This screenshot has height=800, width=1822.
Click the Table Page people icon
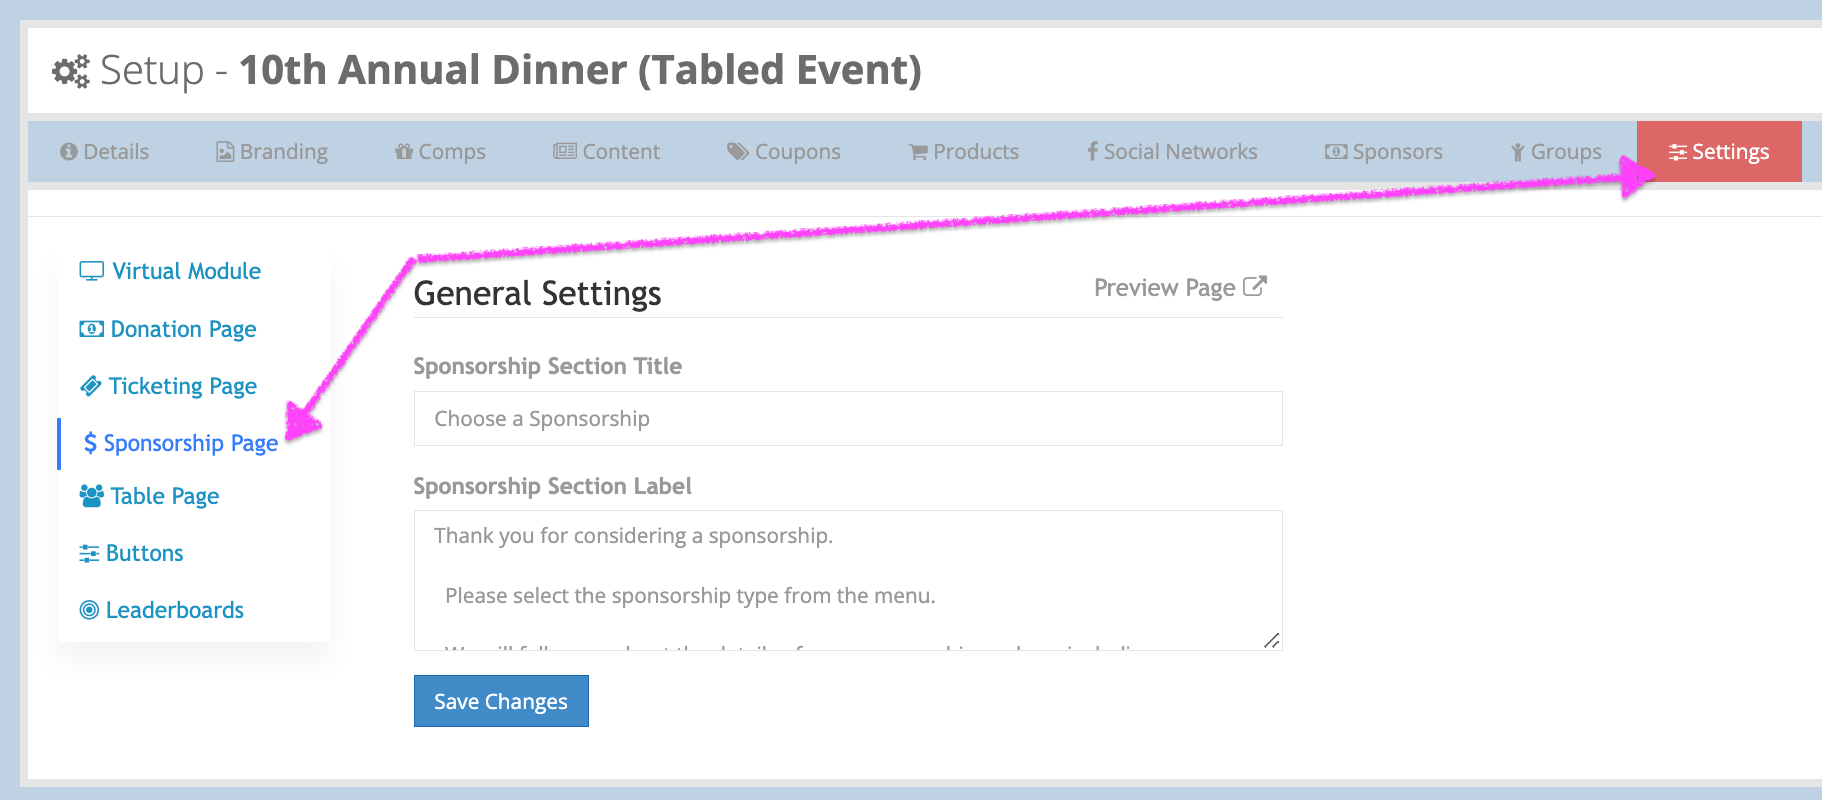coord(91,496)
